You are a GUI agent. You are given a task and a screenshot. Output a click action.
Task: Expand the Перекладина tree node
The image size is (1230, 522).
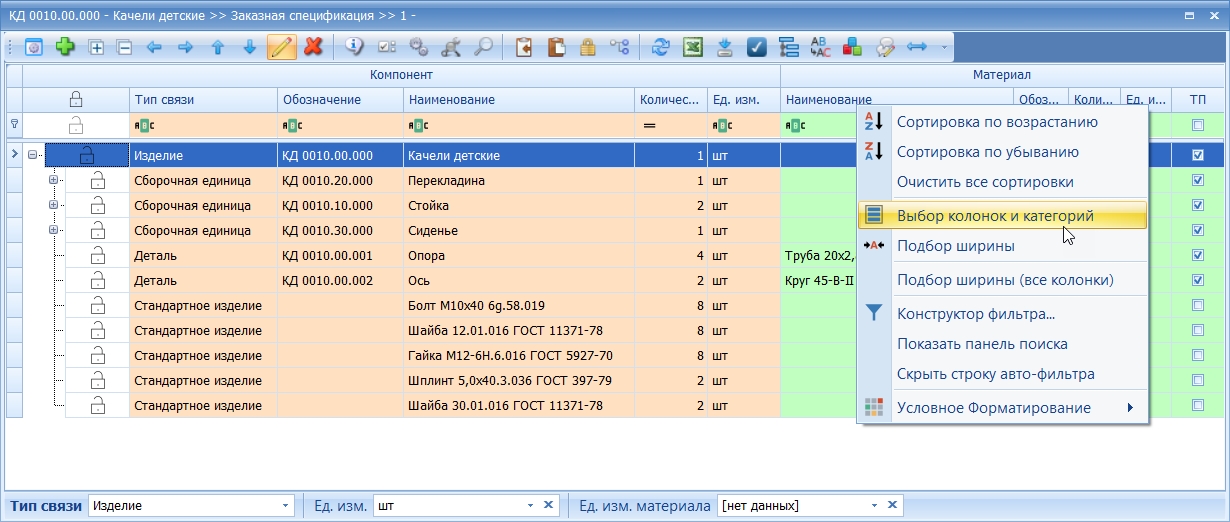coord(53,180)
